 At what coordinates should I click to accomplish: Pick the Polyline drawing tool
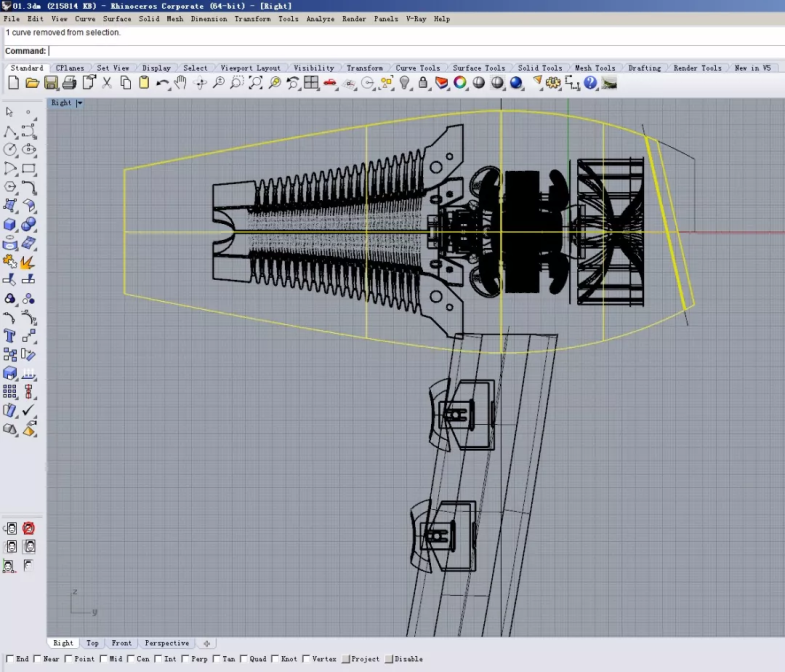[x=11, y=131]
